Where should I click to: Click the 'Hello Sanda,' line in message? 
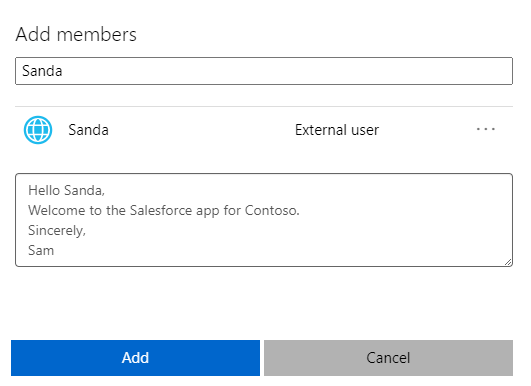click(66, 190)
